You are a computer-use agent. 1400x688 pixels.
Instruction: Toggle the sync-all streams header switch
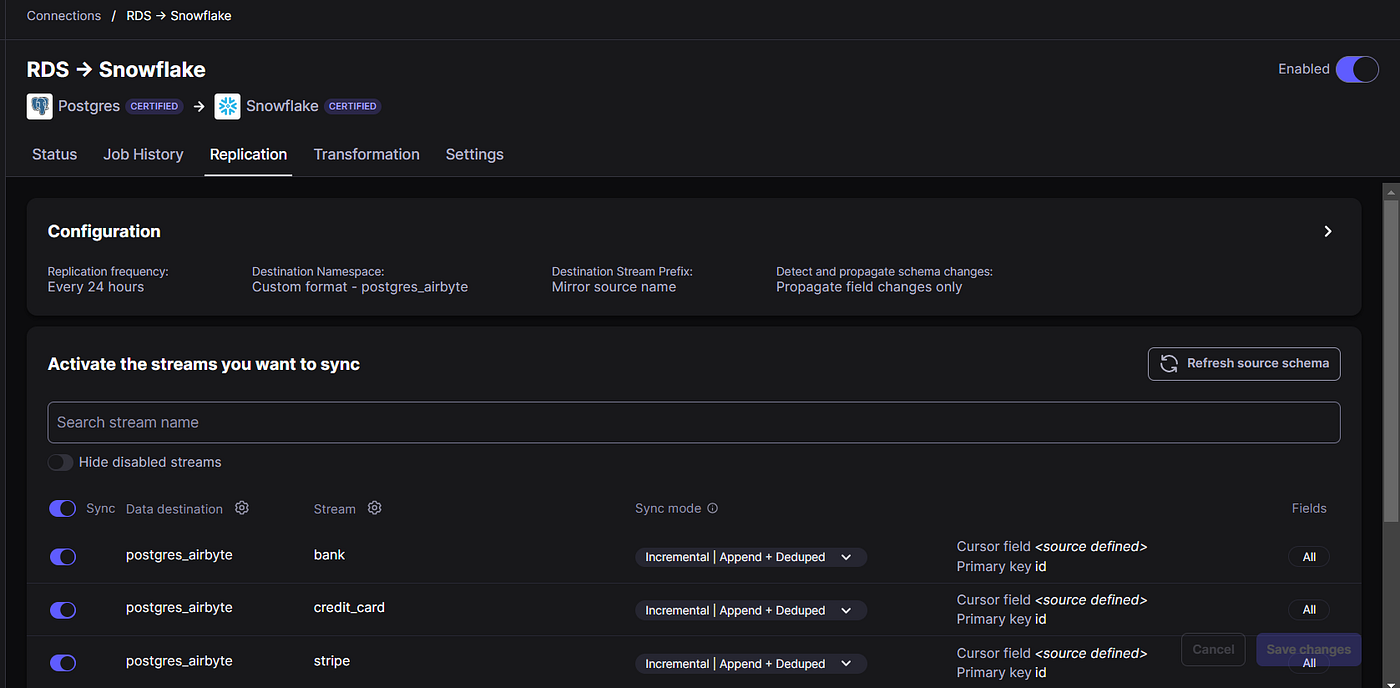[62, 508]
